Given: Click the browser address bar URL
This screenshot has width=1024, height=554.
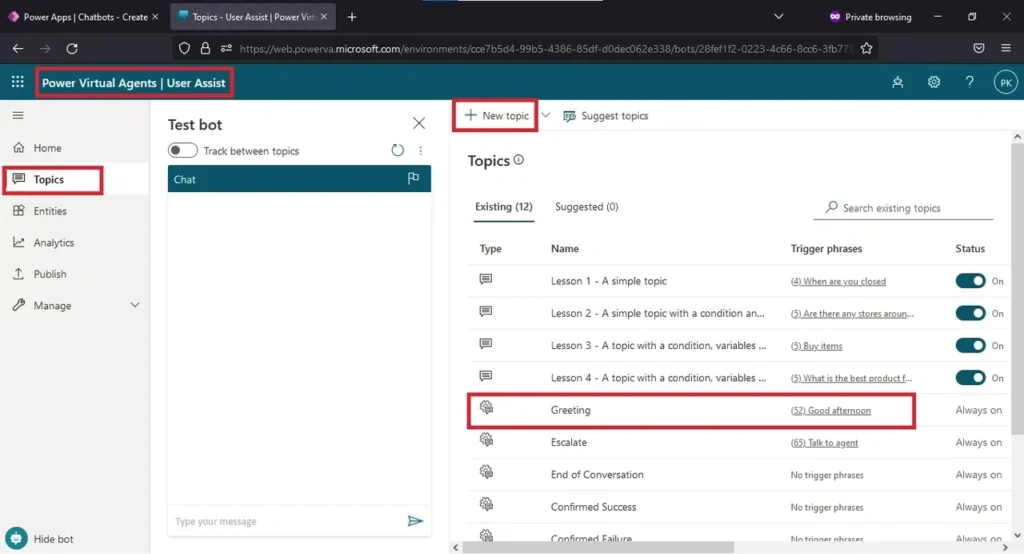Looking at the screenshot, I should (545, 48).
